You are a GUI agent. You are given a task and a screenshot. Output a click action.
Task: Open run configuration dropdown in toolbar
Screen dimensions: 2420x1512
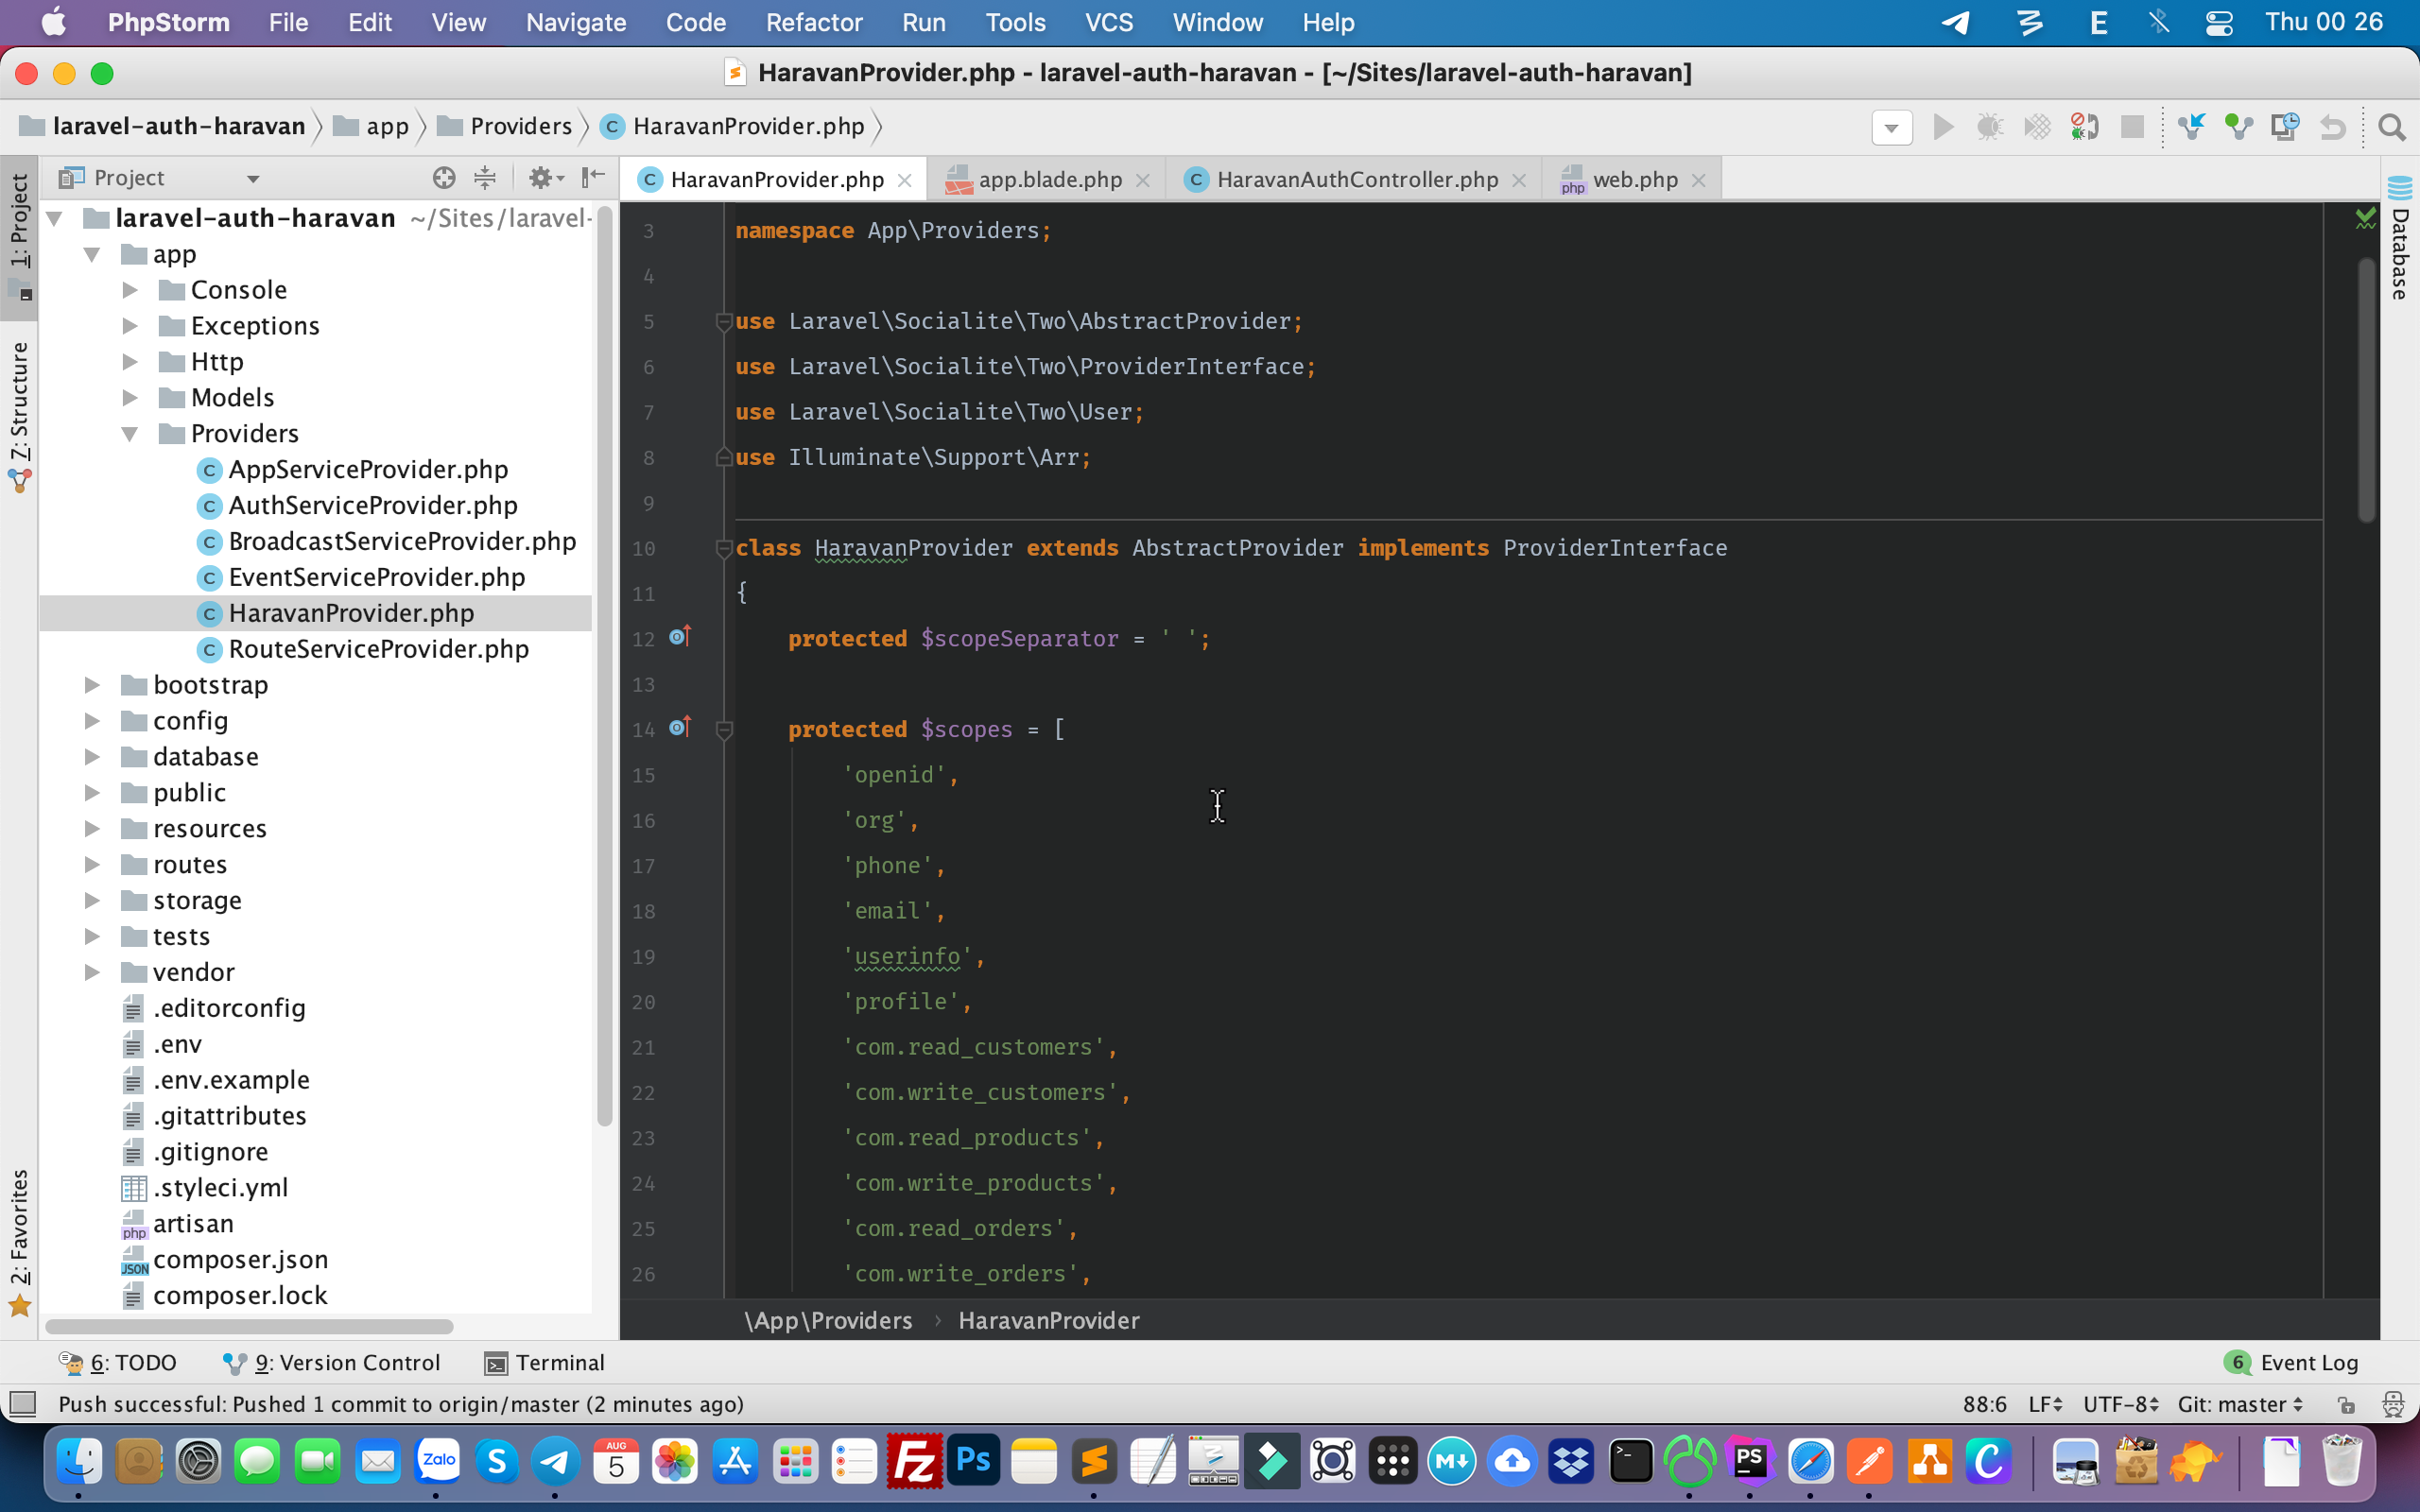(x=1892, y=127)
